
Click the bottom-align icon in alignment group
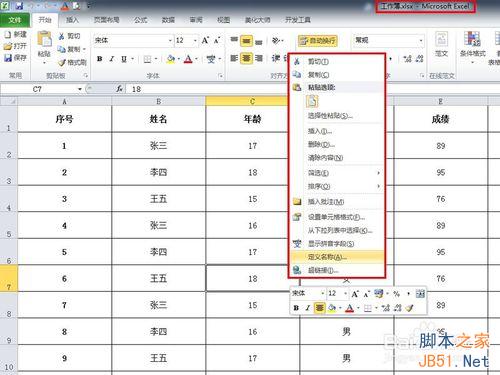pyautogui.click(x=259, y=41)
